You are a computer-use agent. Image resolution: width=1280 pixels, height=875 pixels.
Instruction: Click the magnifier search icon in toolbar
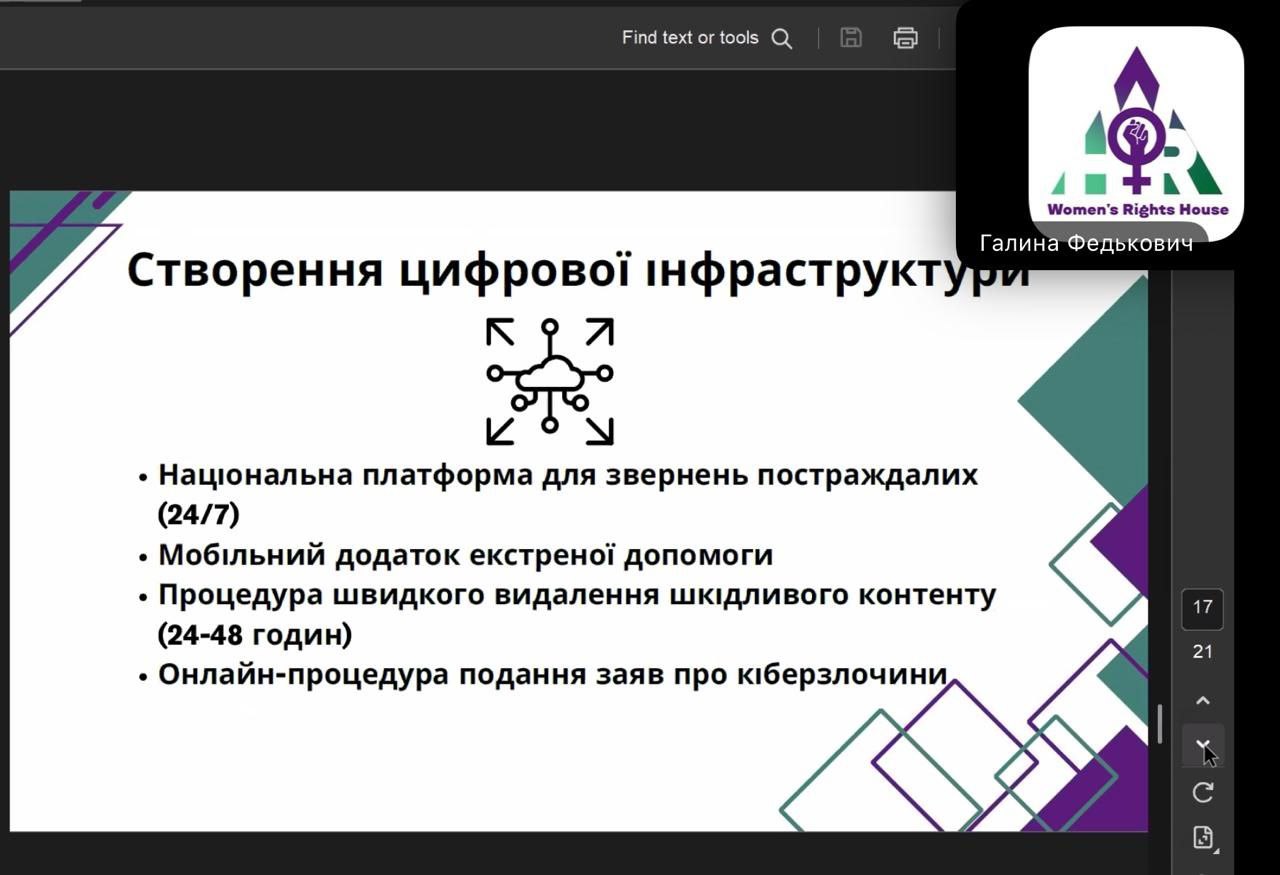[782, 39]
